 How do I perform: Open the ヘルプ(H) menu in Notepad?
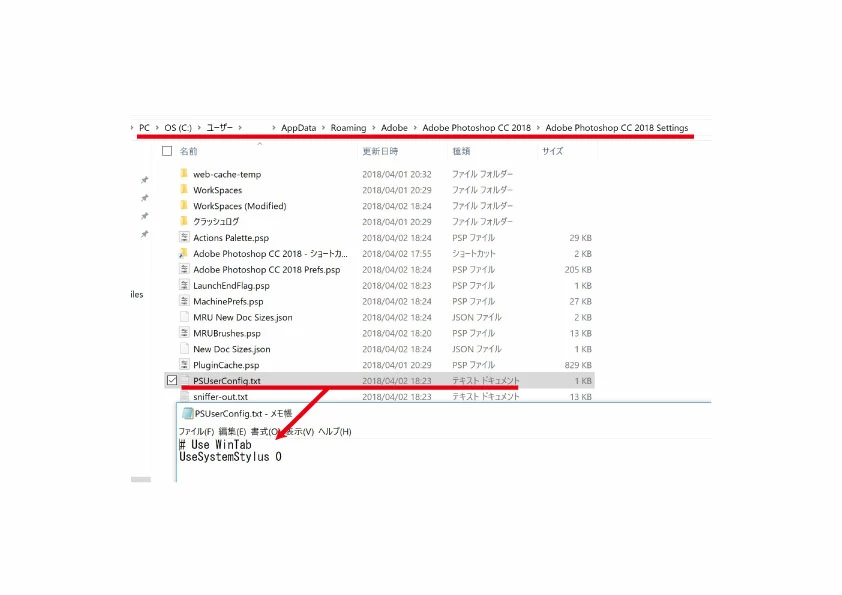pos(335,431)
